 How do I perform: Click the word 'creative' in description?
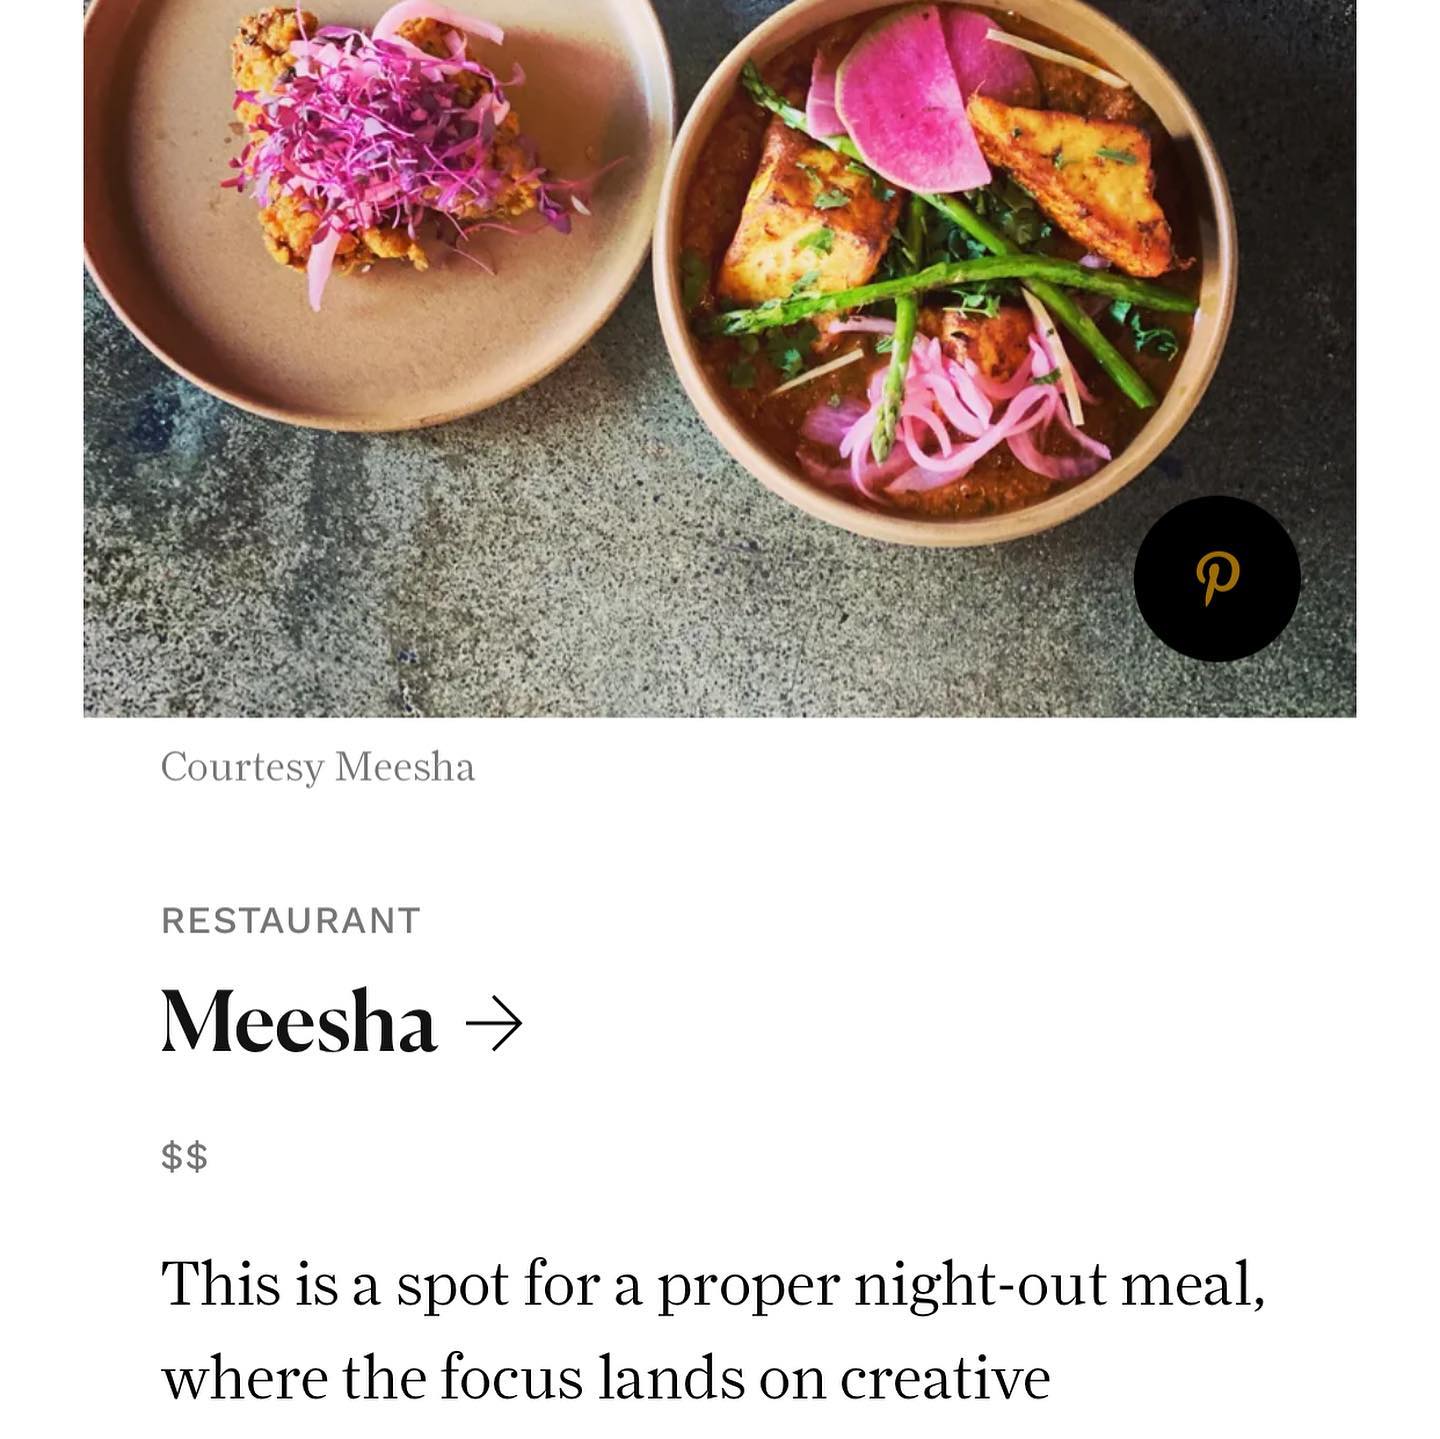[x=945, y=1378]
